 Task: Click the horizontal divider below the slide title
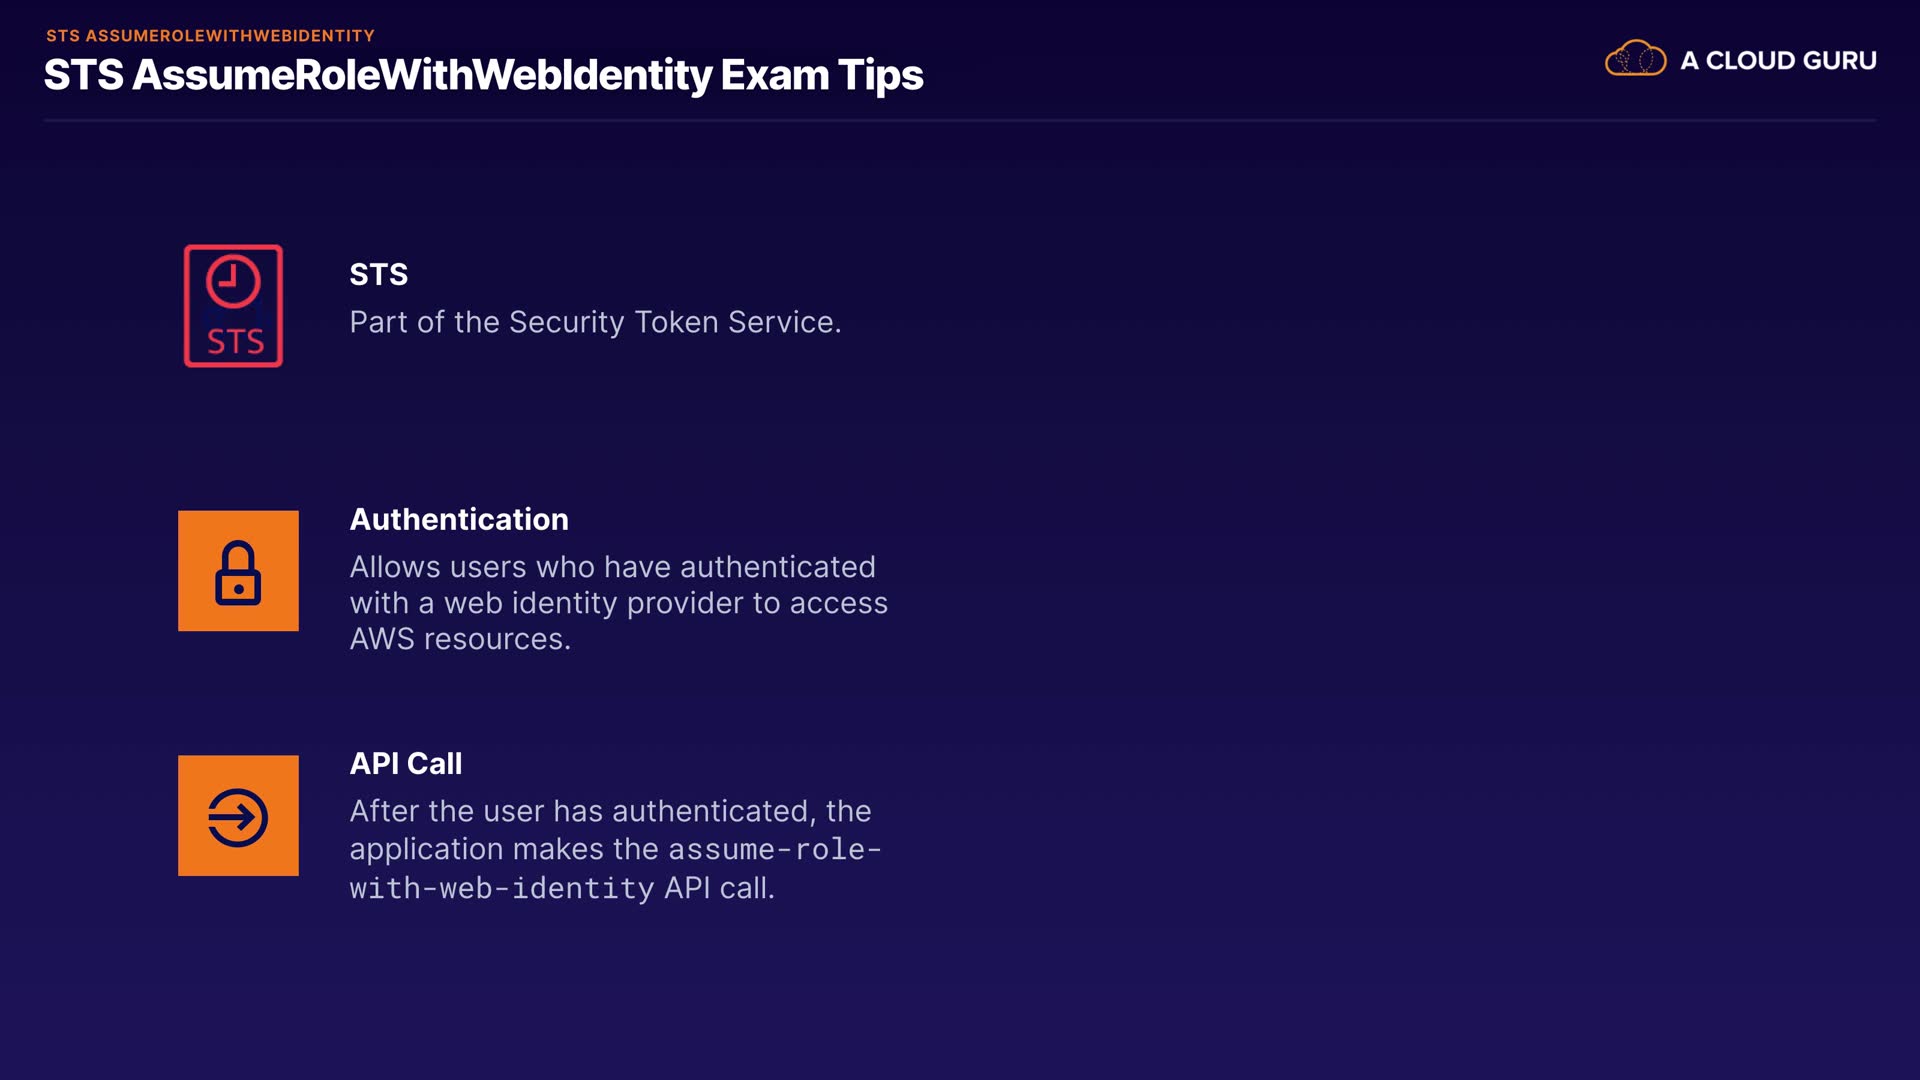click(960, 120)
